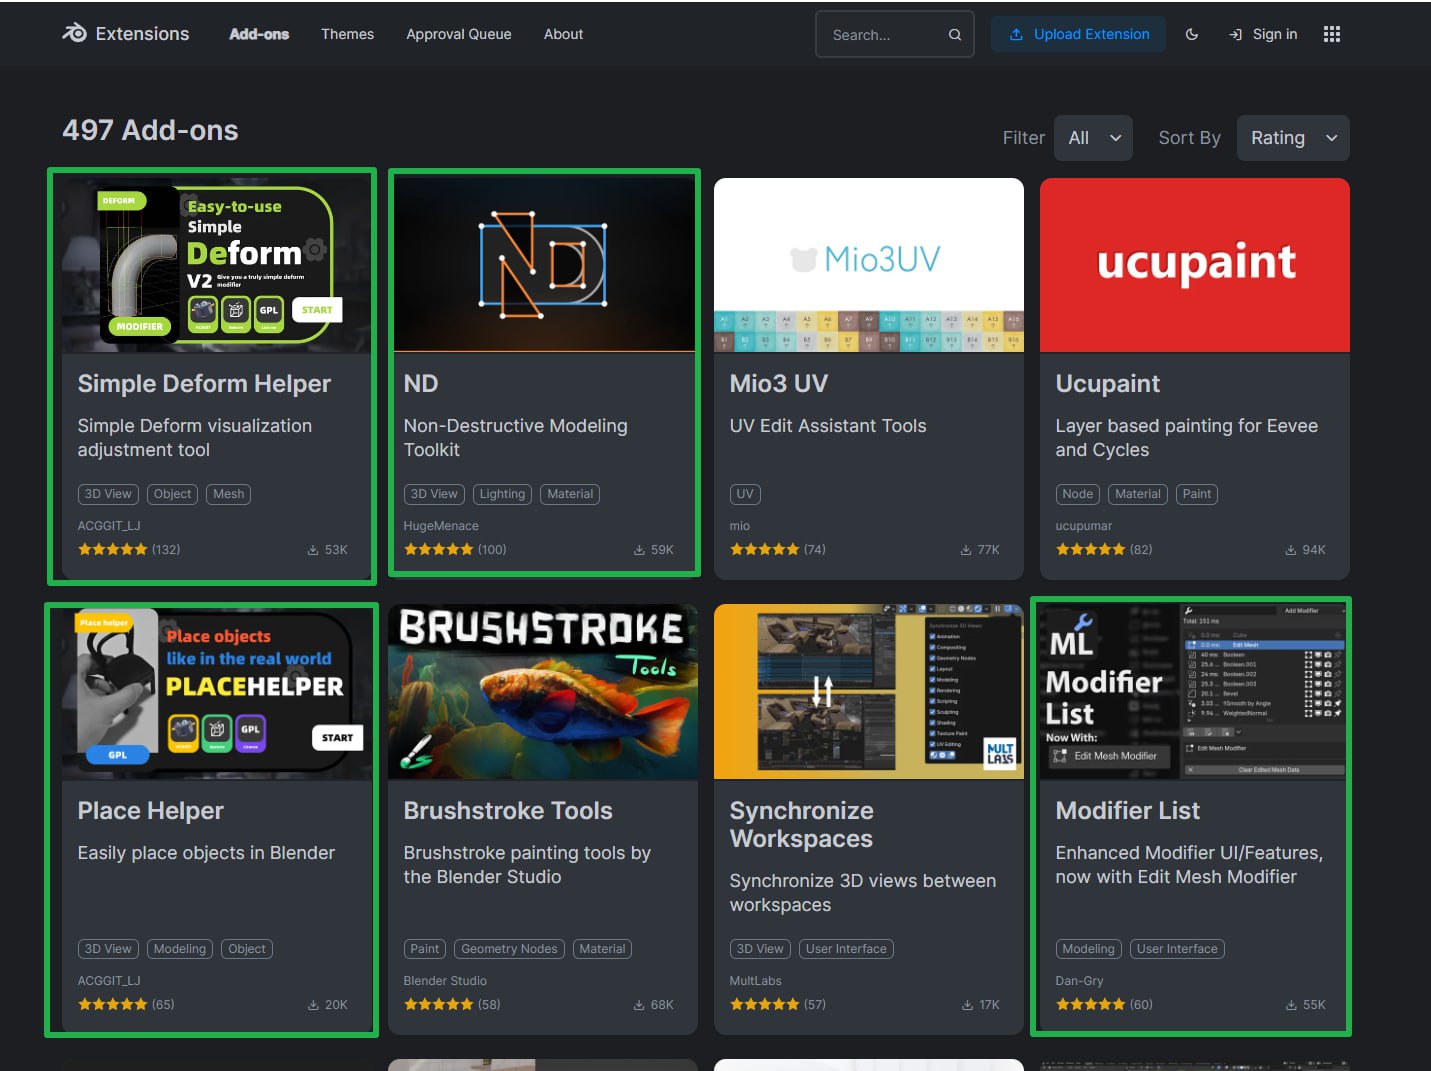
Task: Open the Place Helper thumbnail
Action: 216,692
